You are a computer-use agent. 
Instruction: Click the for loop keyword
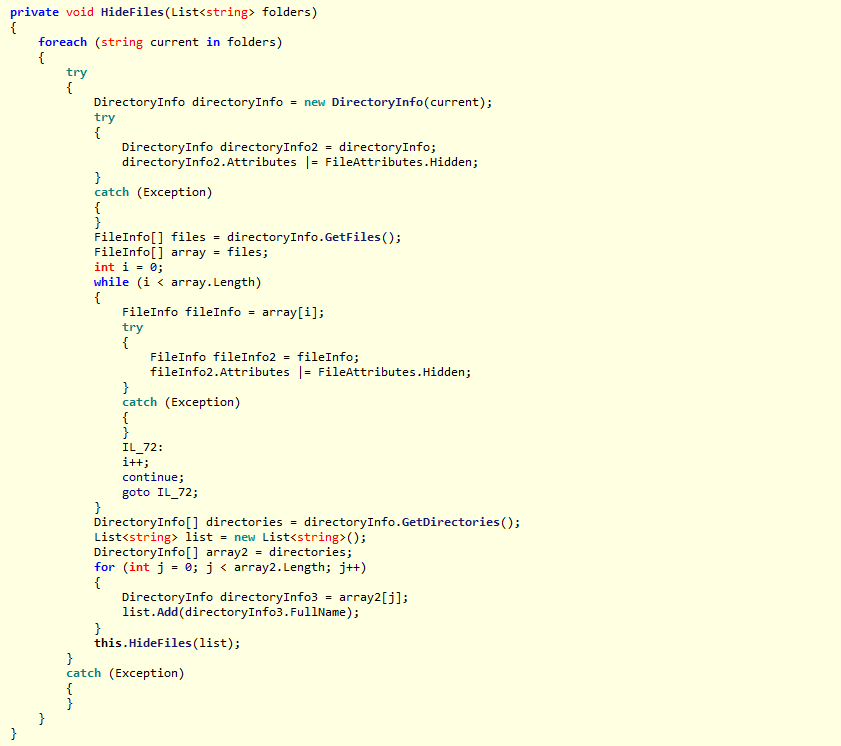[x=104, y=567]
